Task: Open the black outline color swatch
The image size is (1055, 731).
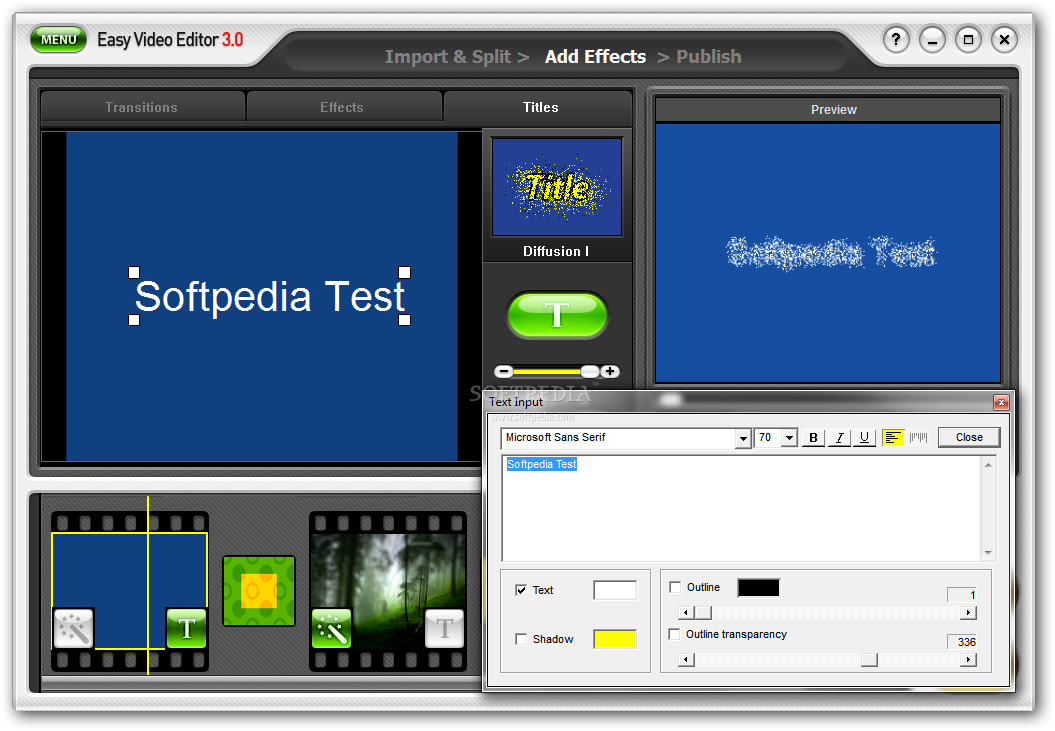Action: (759, 588)
